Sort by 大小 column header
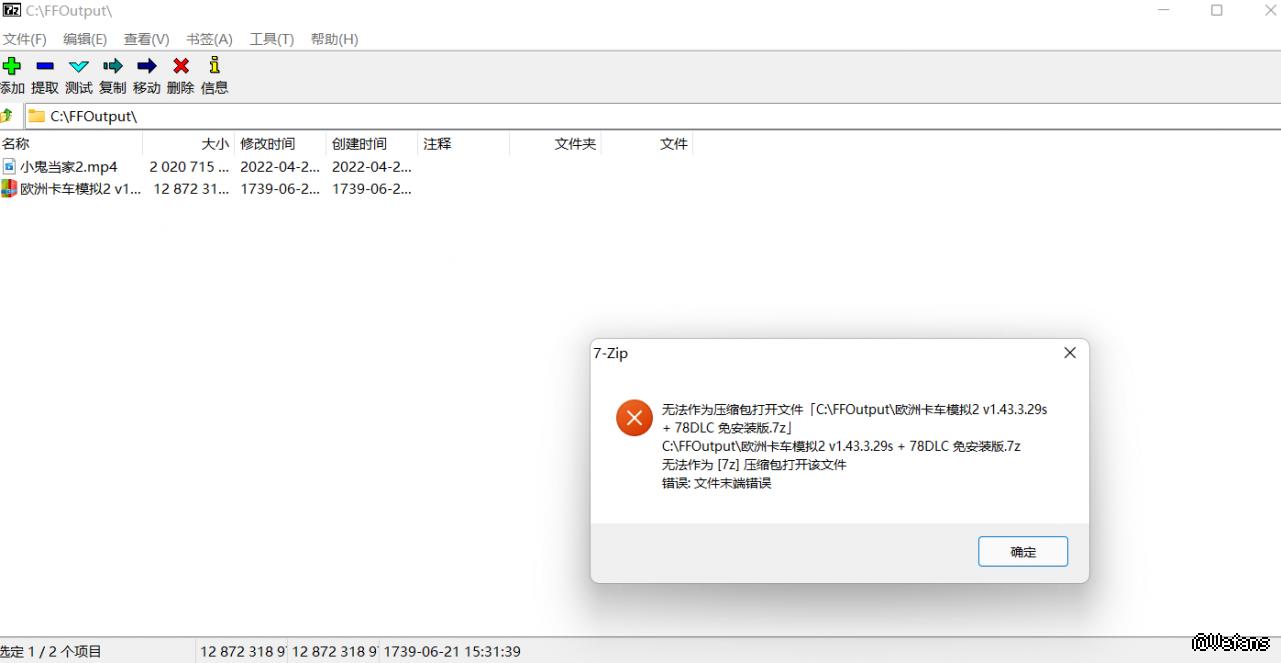This screenshot has width=1281, height=663. pyautogui.click(x=188, y=144)
